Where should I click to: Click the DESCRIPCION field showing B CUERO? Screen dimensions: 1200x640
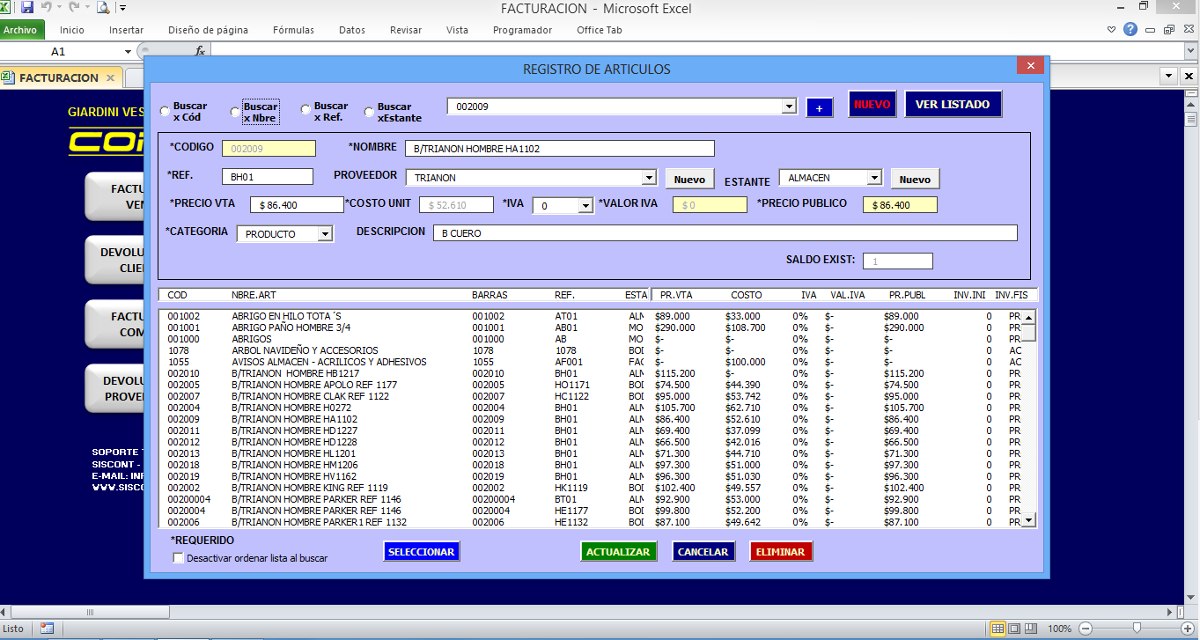tap(724, 233)
